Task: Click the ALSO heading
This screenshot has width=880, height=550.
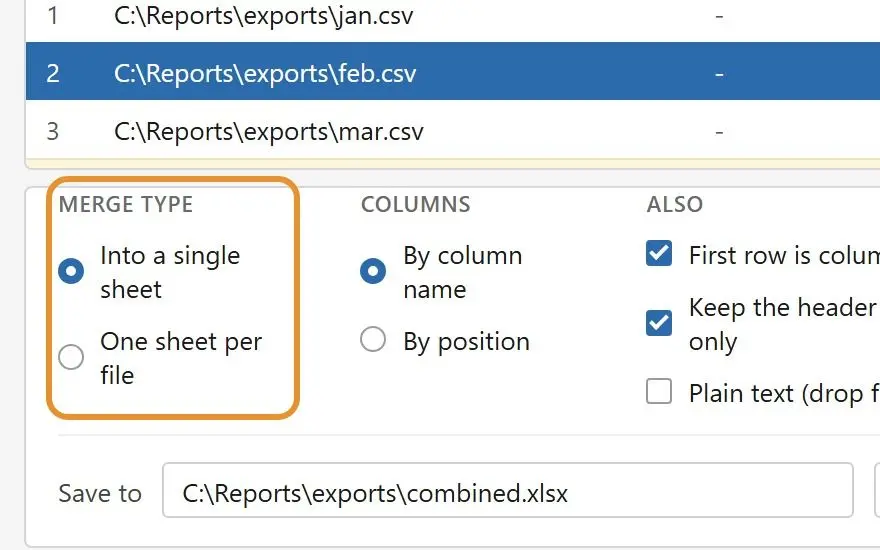Action: (x=675, y=204)
